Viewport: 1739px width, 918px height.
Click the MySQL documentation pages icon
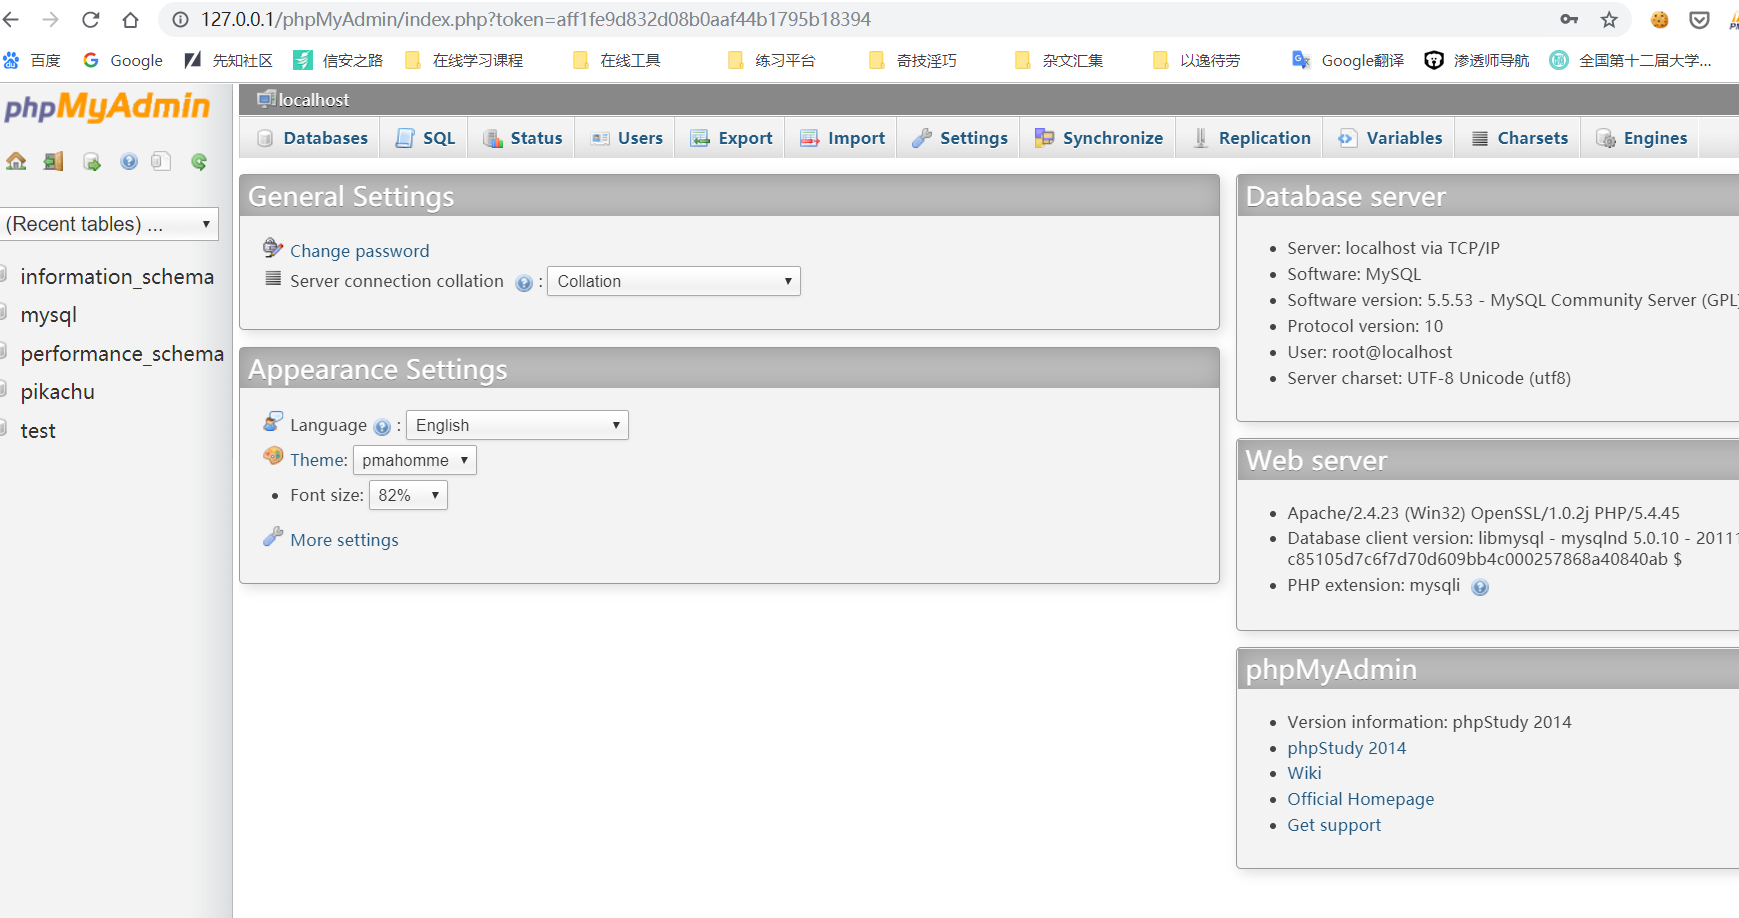pyautogui.click(x=161, y=161)
